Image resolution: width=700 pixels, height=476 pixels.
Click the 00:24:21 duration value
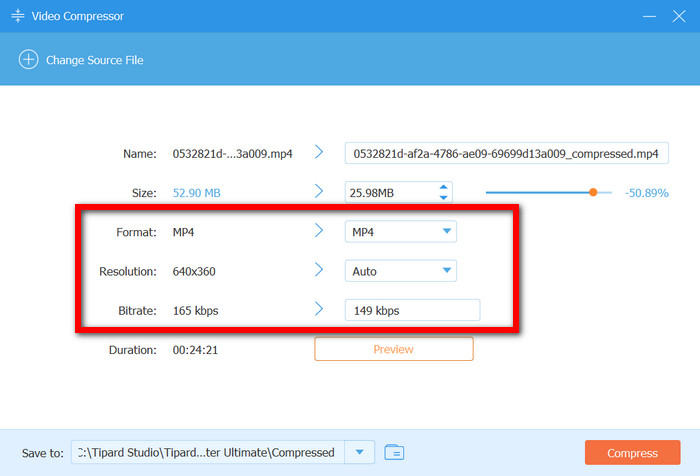click(x=195, y=350)
